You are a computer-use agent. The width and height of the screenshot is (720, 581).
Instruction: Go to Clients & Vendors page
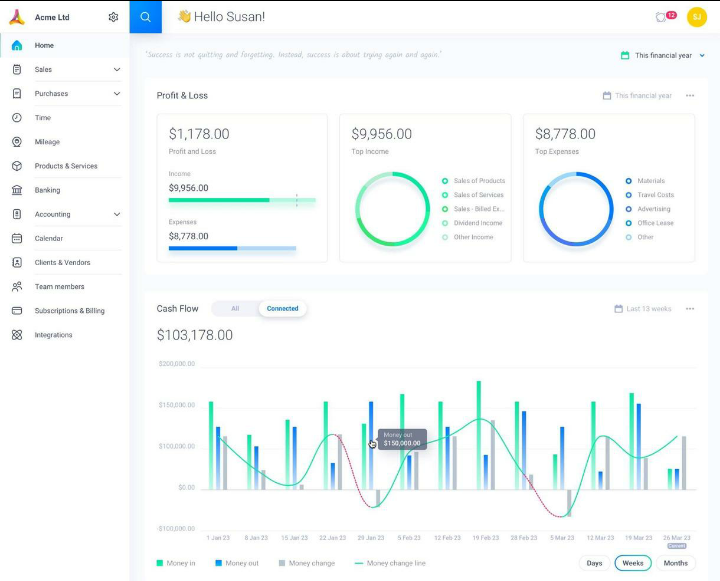point(64,263)
